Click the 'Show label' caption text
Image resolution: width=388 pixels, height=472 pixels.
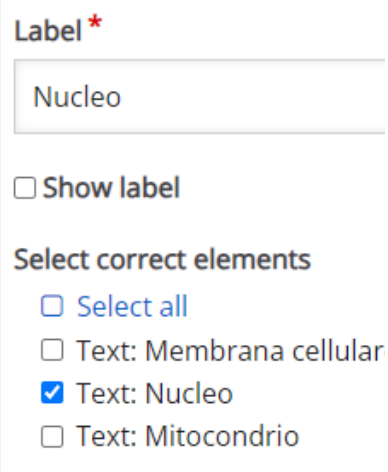(x=111, y=188)
